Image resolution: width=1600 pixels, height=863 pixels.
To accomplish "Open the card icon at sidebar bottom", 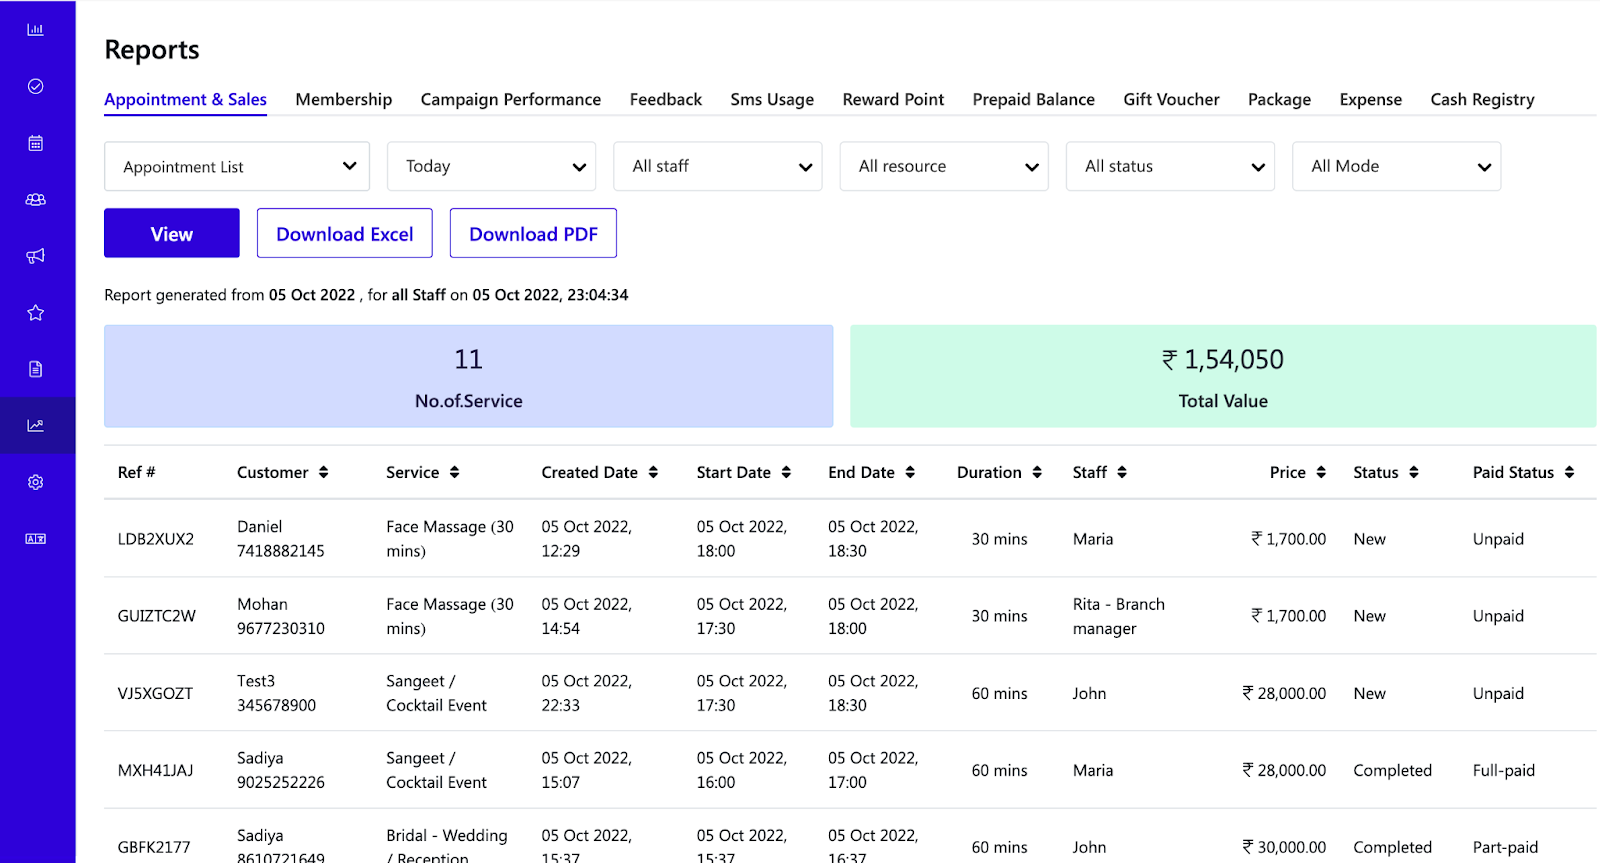I will [36, 539].
